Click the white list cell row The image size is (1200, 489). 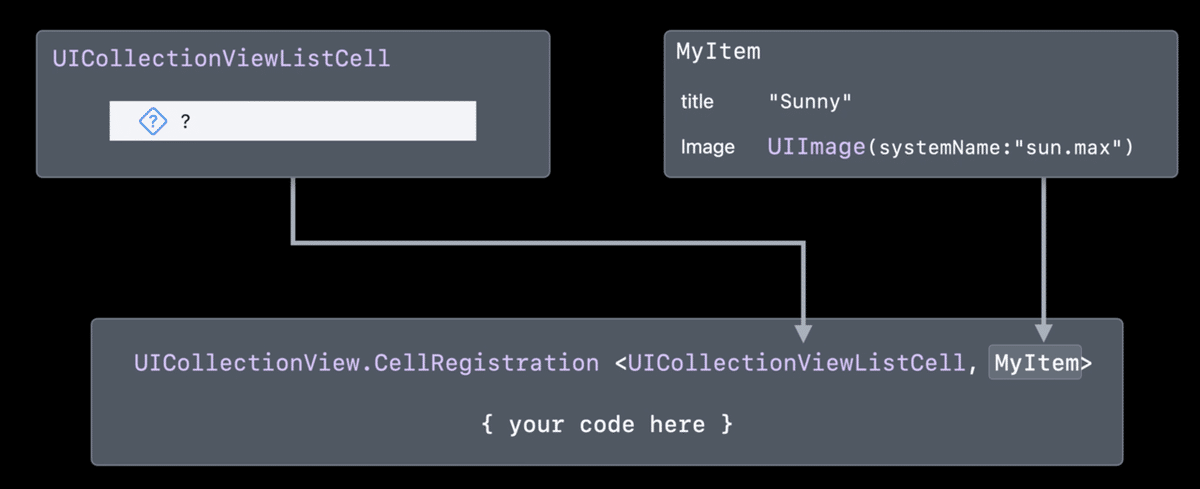(x=330, y=121)
